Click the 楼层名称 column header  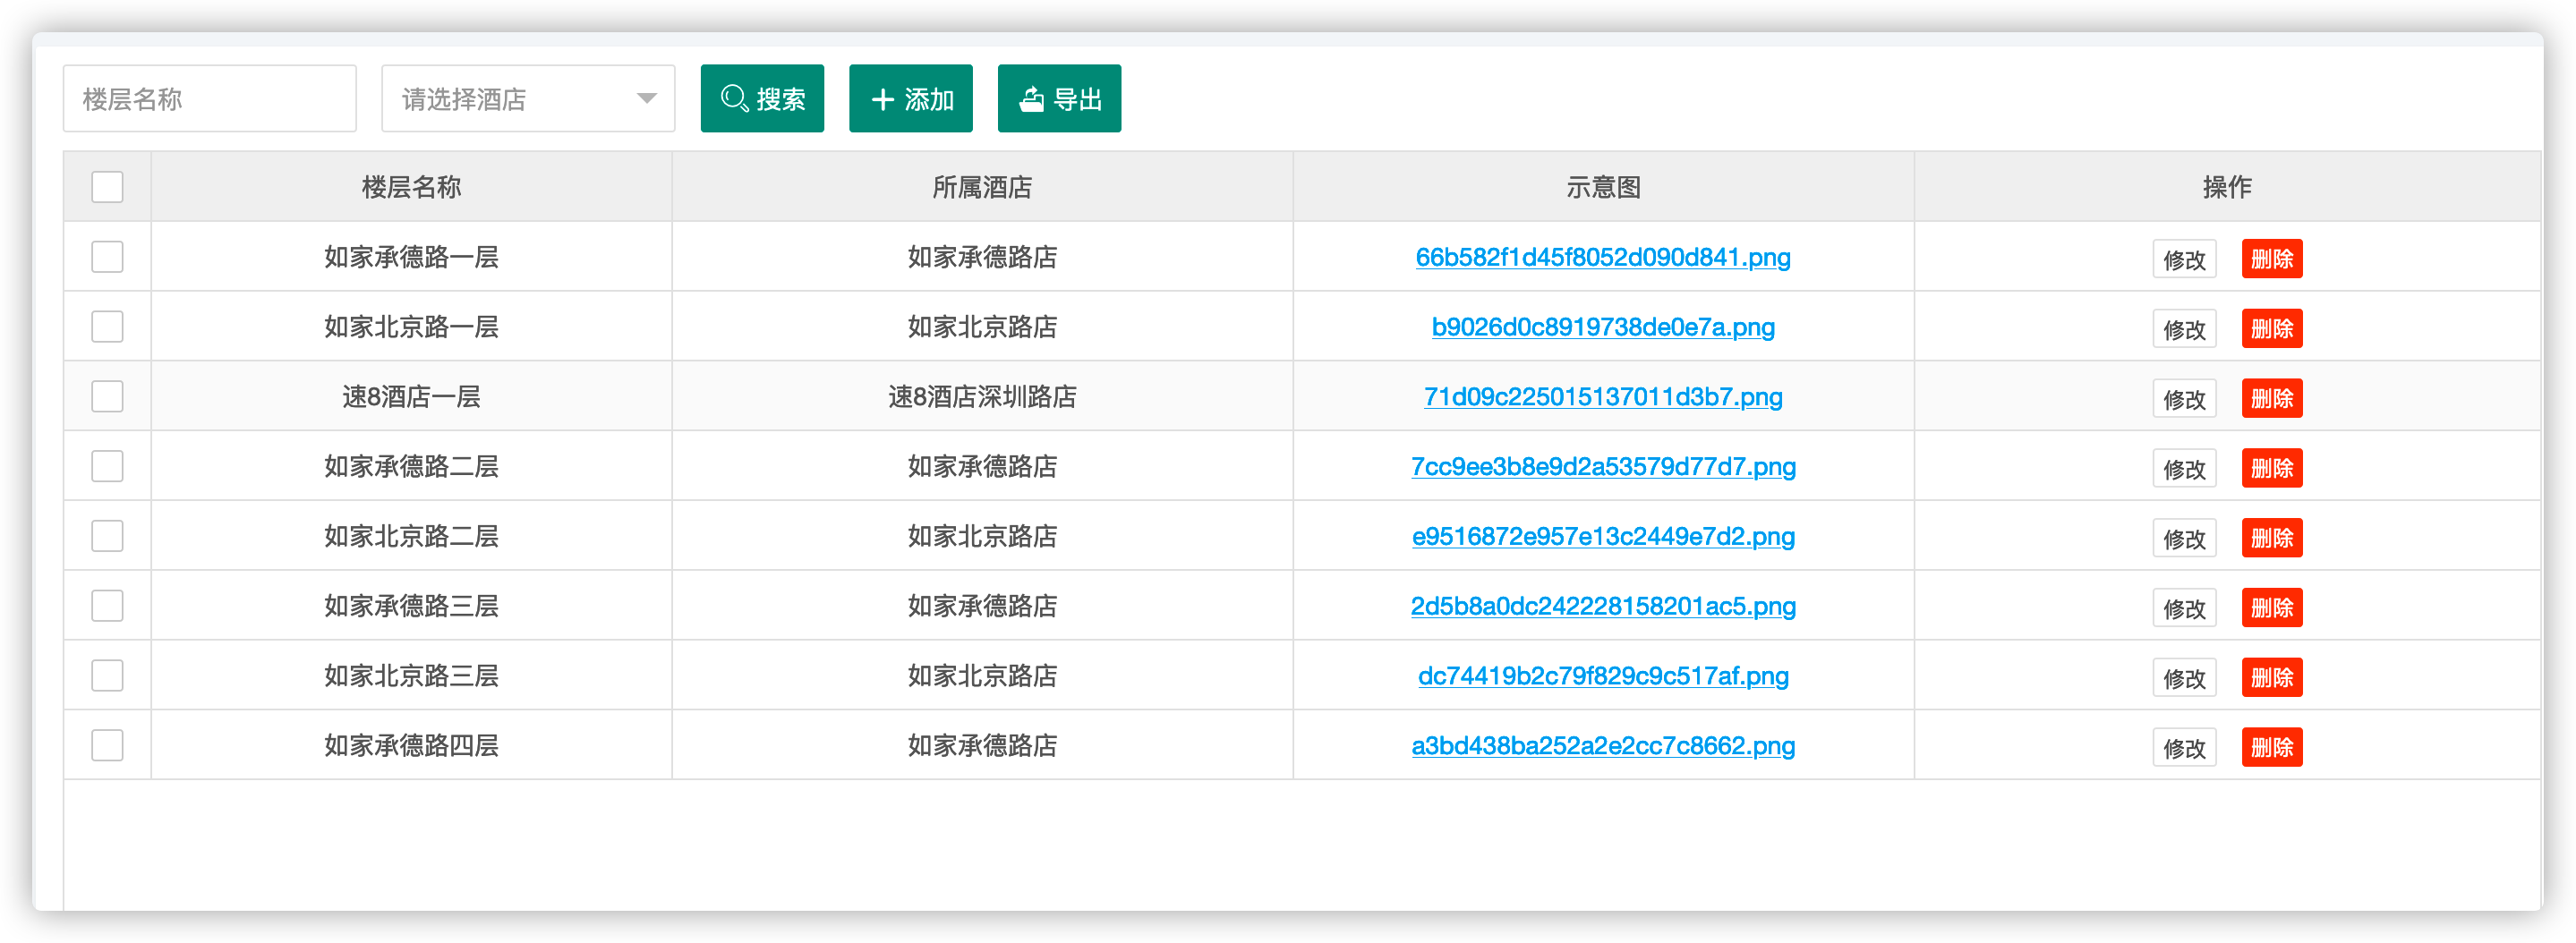click(411, 187)
